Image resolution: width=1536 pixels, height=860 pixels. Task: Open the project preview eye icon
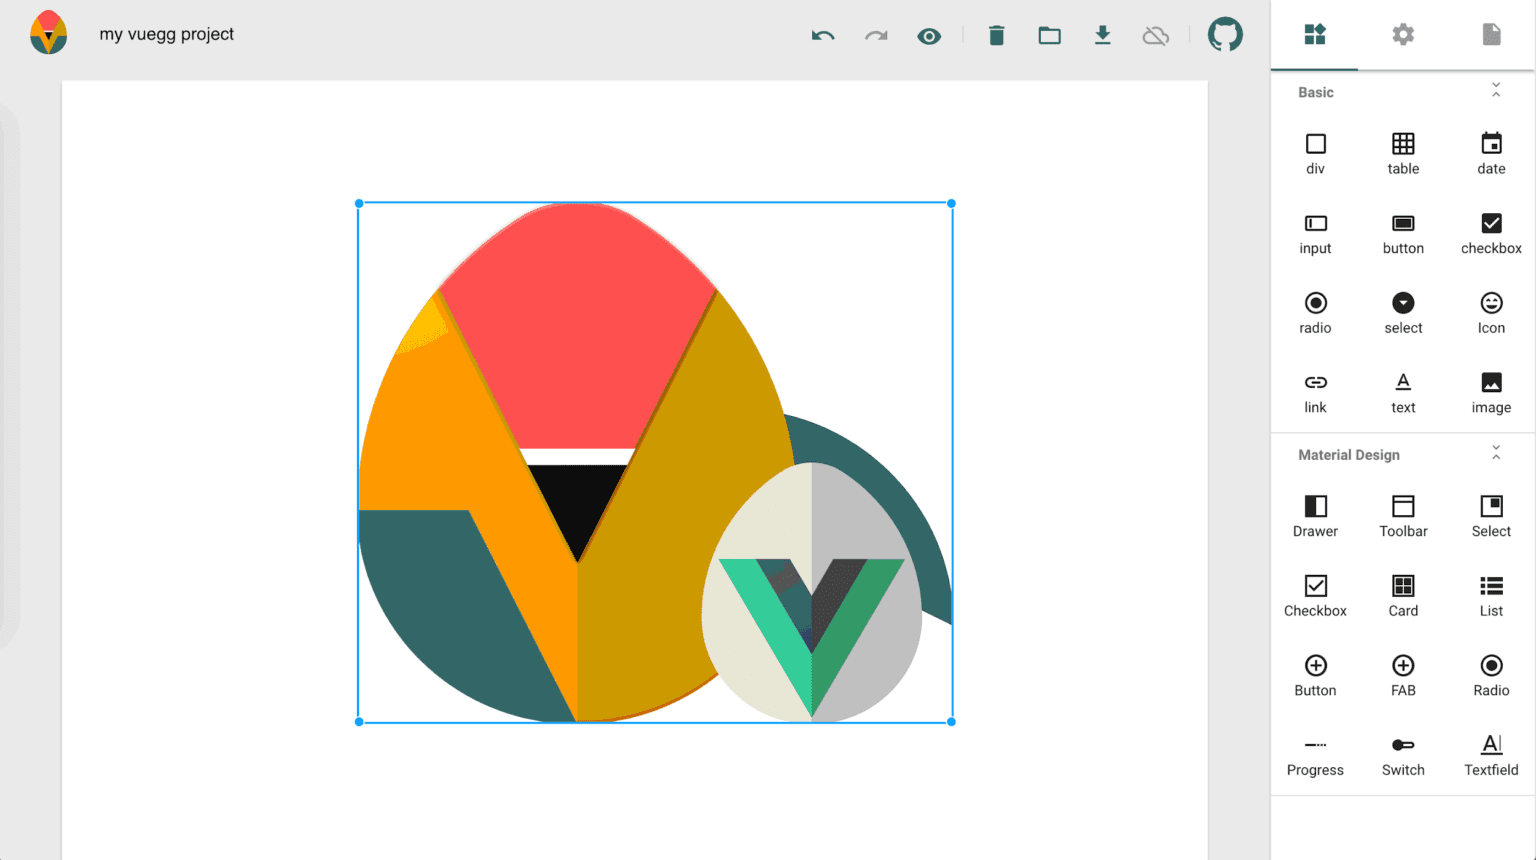(x=929, y=35)
